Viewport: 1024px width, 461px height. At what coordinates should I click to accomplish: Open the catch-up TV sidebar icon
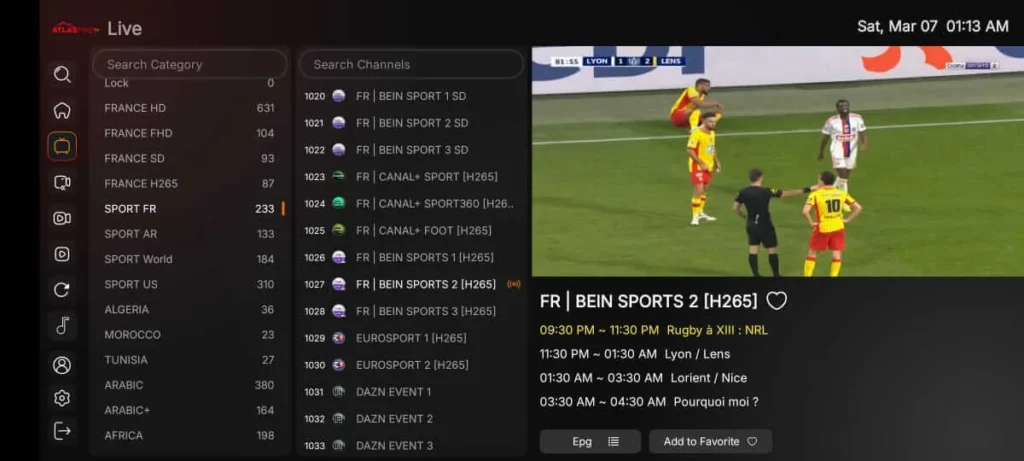tap(62, 182)
